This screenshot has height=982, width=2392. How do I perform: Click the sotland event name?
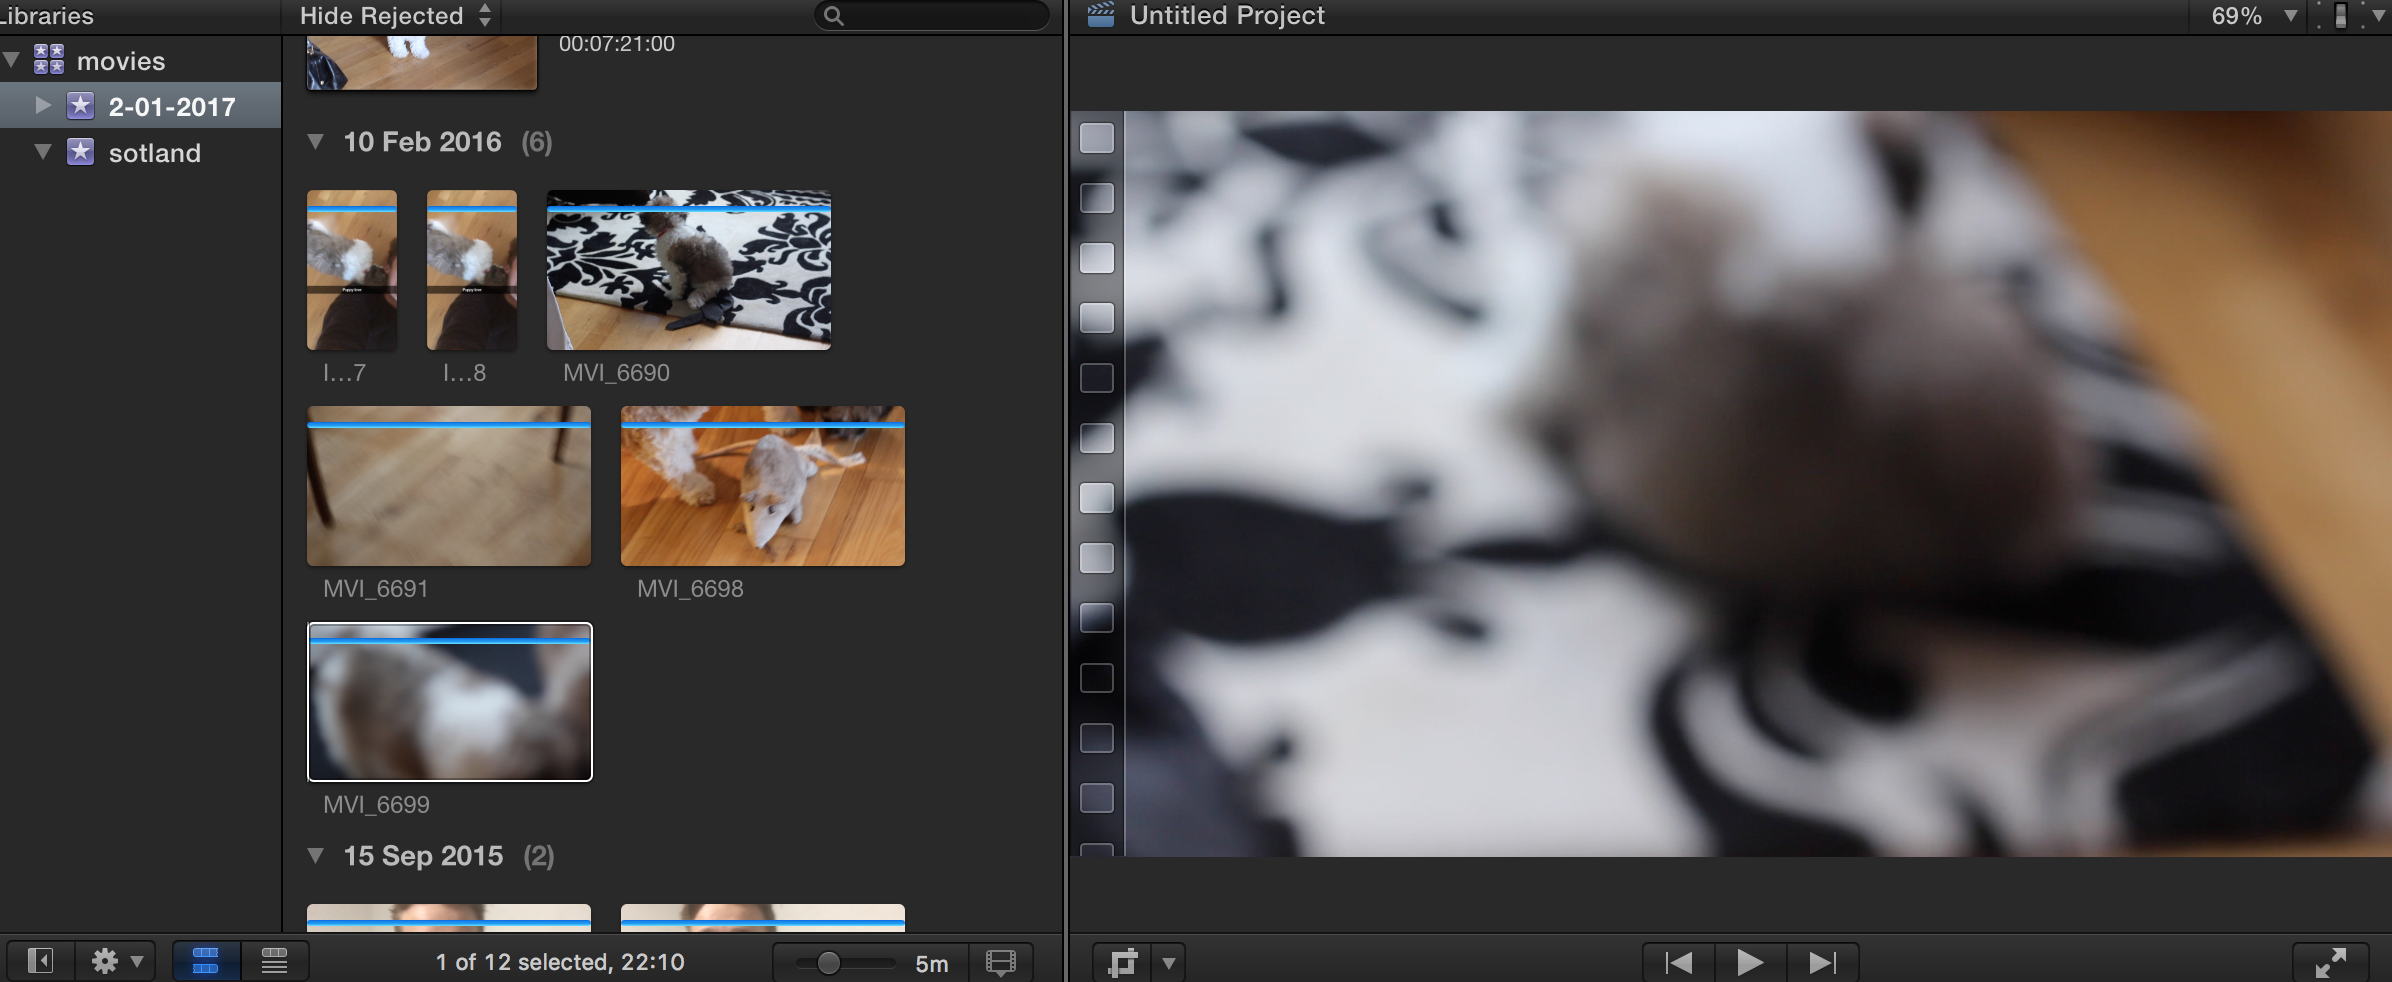click(155, 153)
